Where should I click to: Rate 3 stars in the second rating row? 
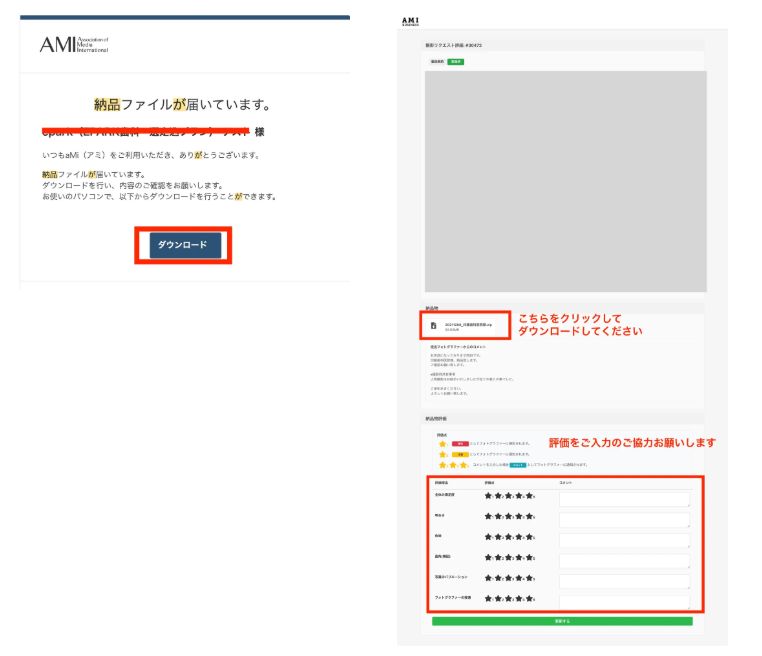509,517
